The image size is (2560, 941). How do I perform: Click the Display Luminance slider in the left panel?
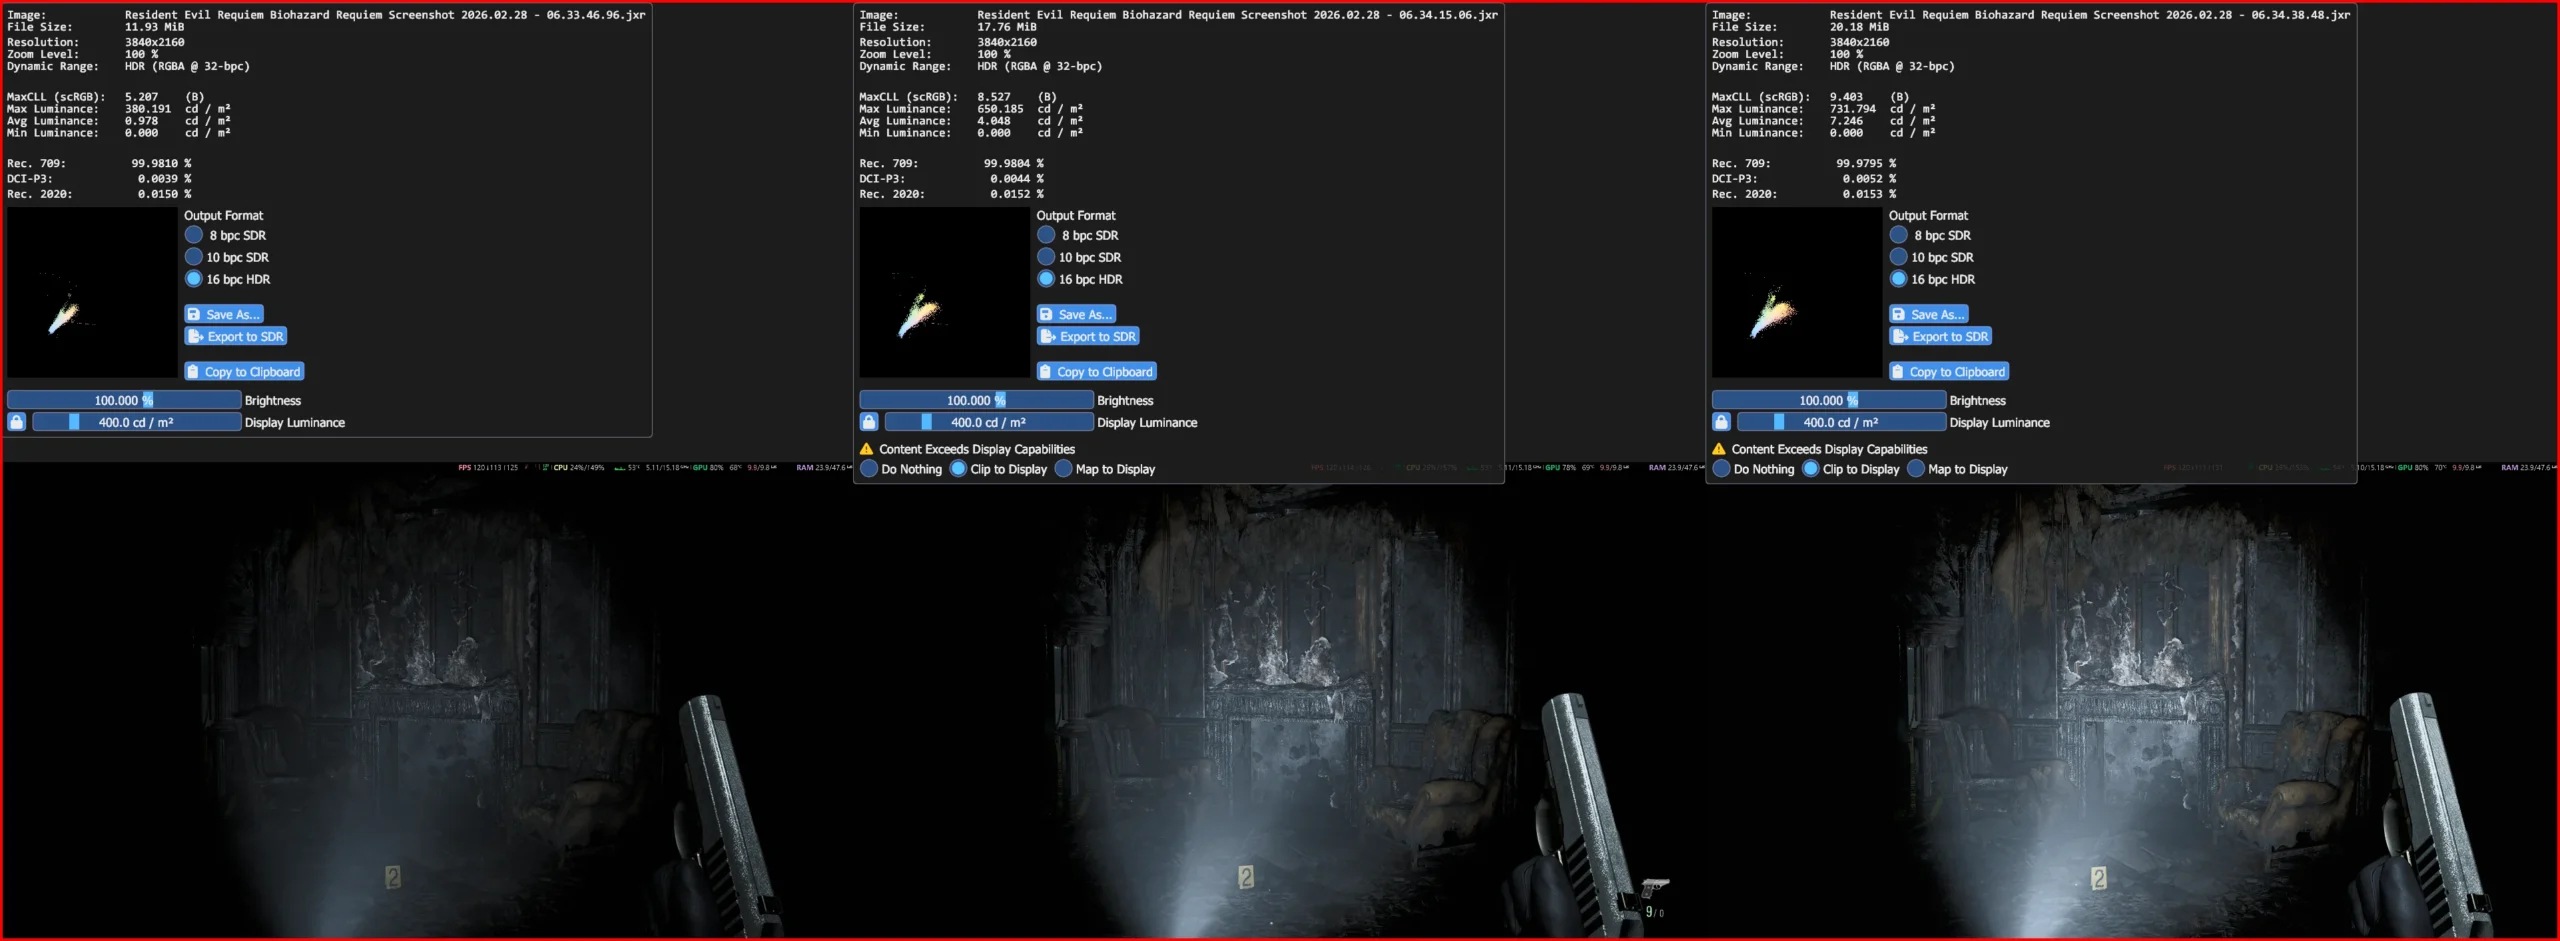(x=137, y=422)
